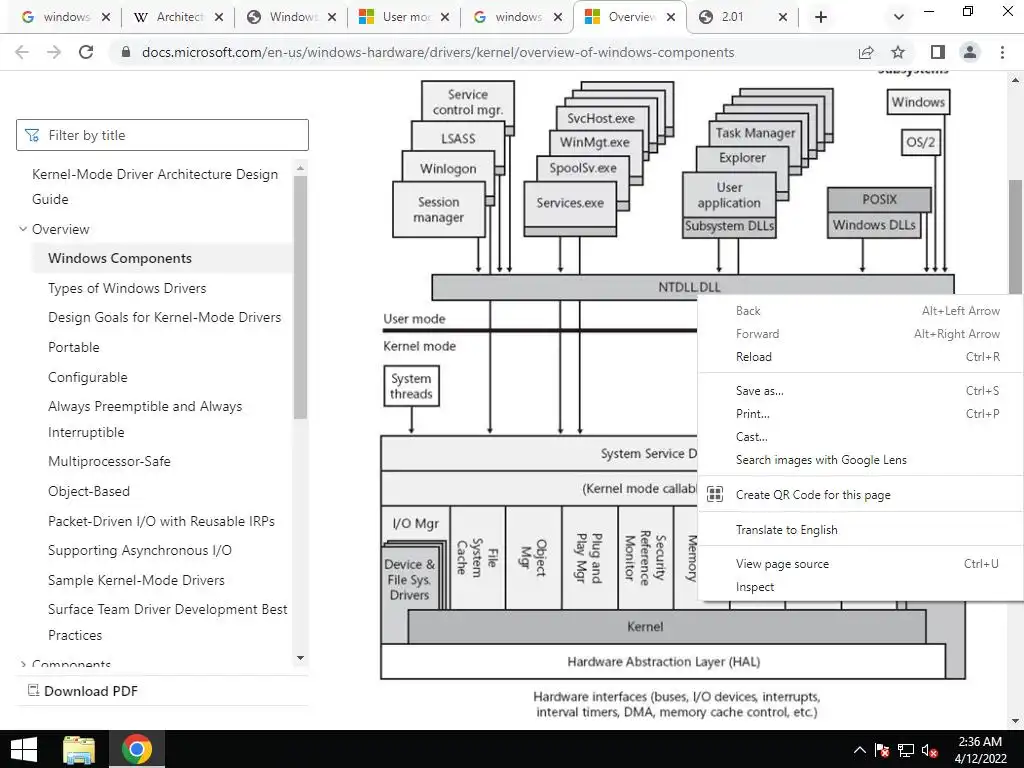Open Sample Kernel-Mode Drivers

[x=136, y=580]
